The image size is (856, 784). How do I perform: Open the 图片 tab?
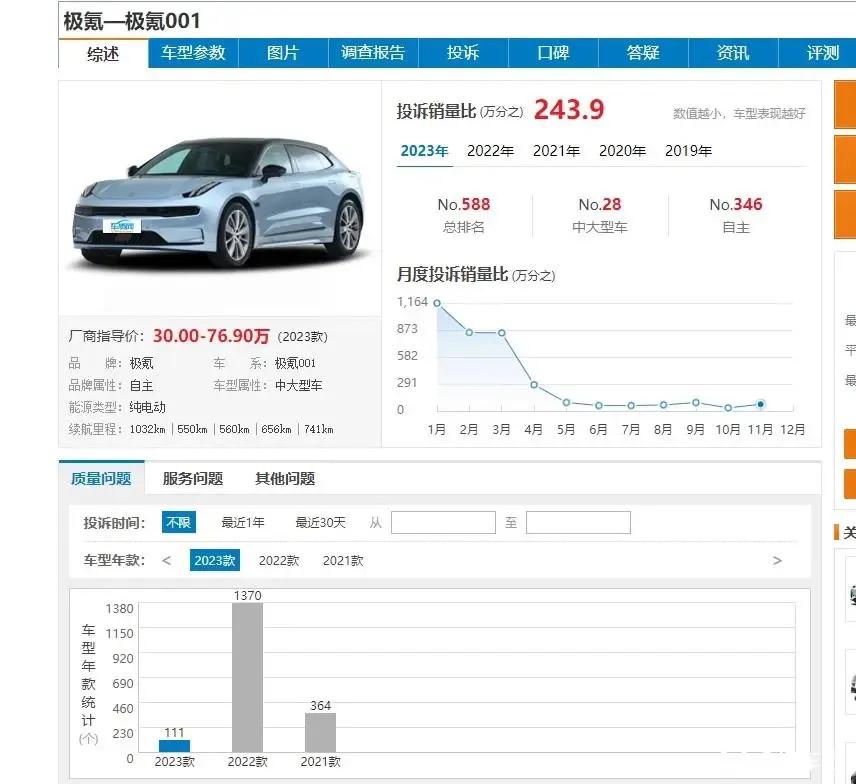(x=283, y=53)
